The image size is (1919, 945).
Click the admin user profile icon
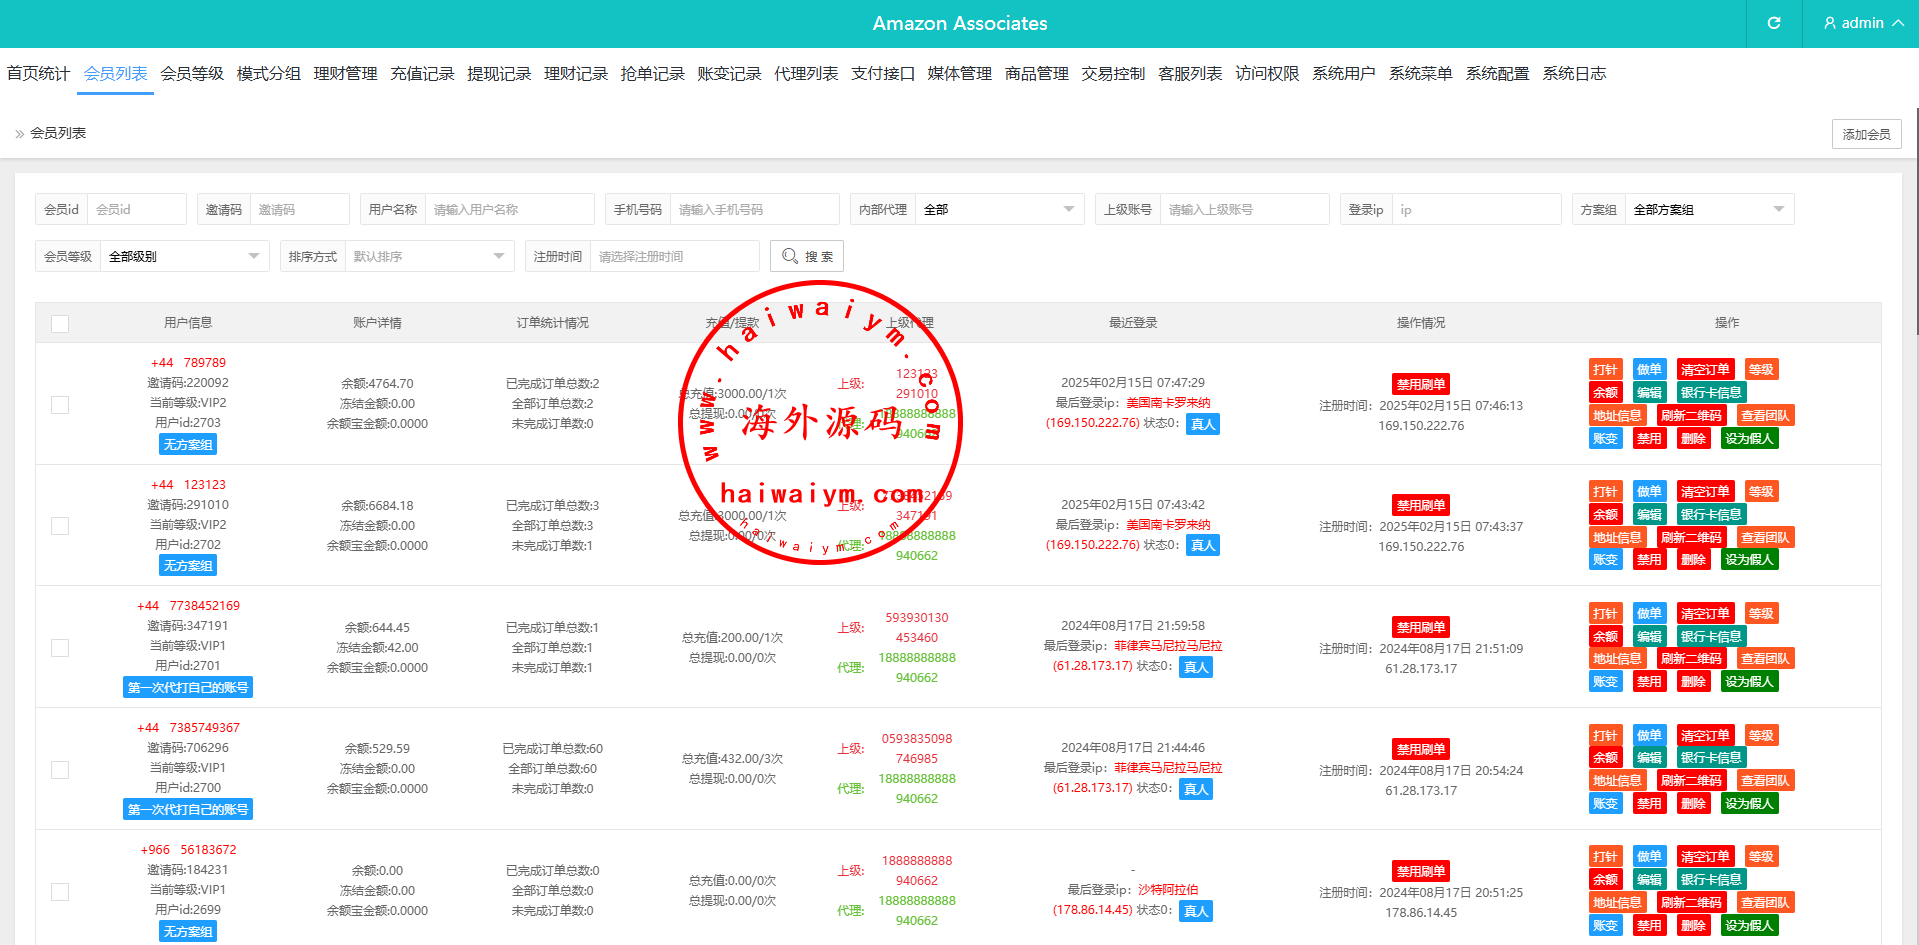[x=1830, y=23]
